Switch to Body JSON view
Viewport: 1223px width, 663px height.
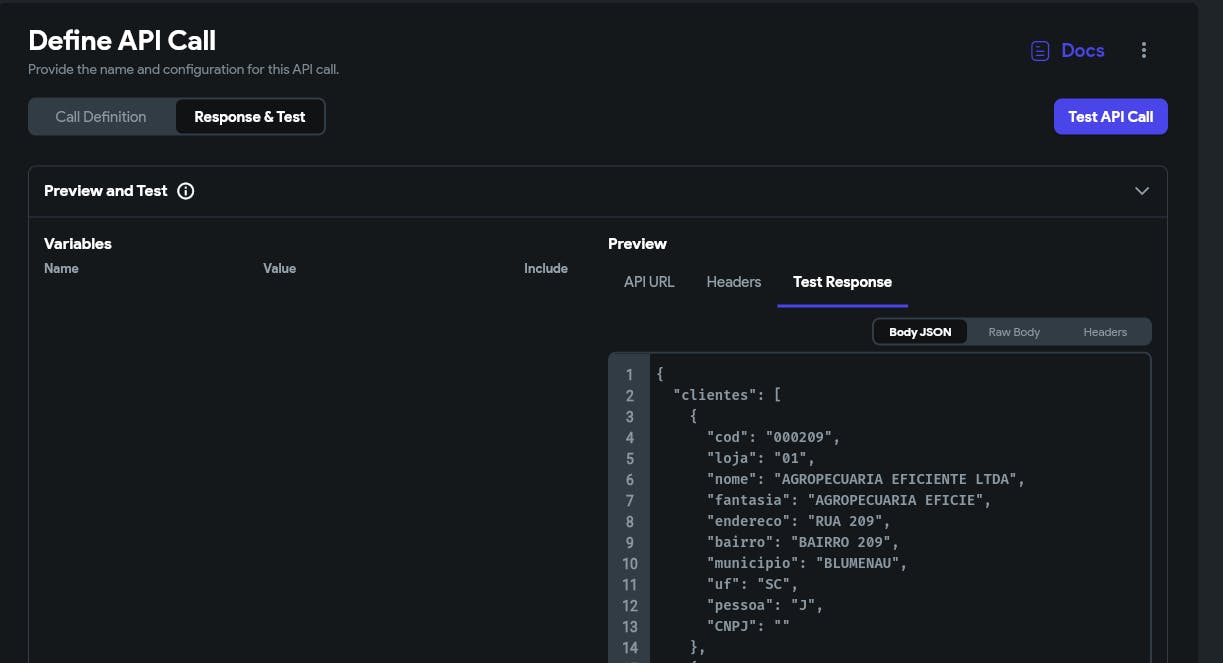pos(920,332)
